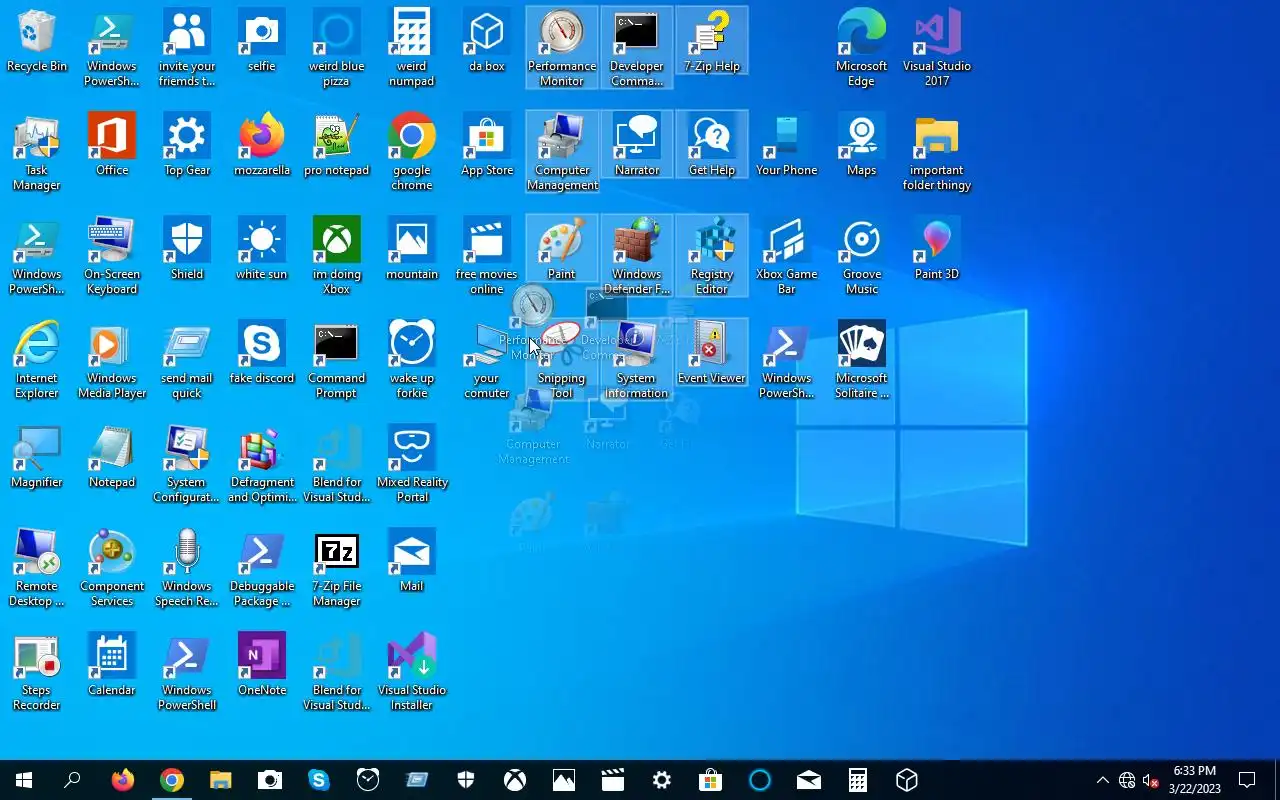Open the notification center icon
1280x800 pixels.
[1247, 780]
